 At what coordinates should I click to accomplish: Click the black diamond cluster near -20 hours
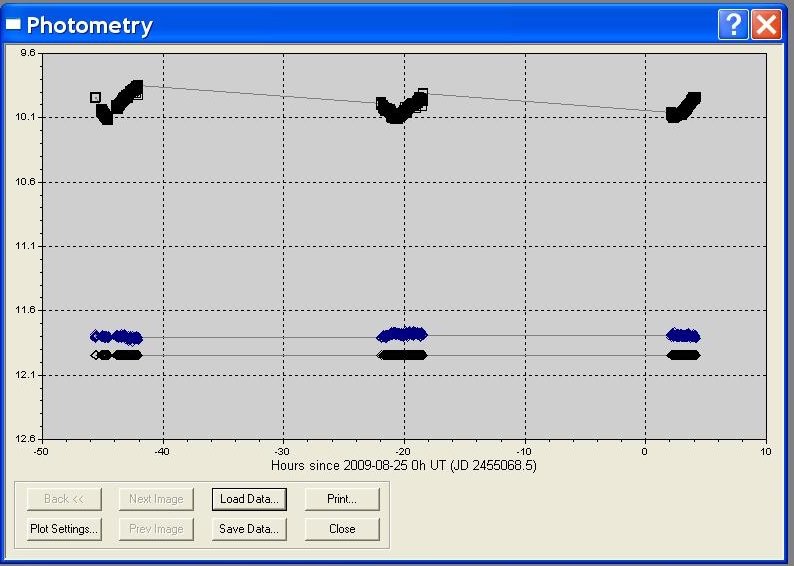tap(402, 354)
